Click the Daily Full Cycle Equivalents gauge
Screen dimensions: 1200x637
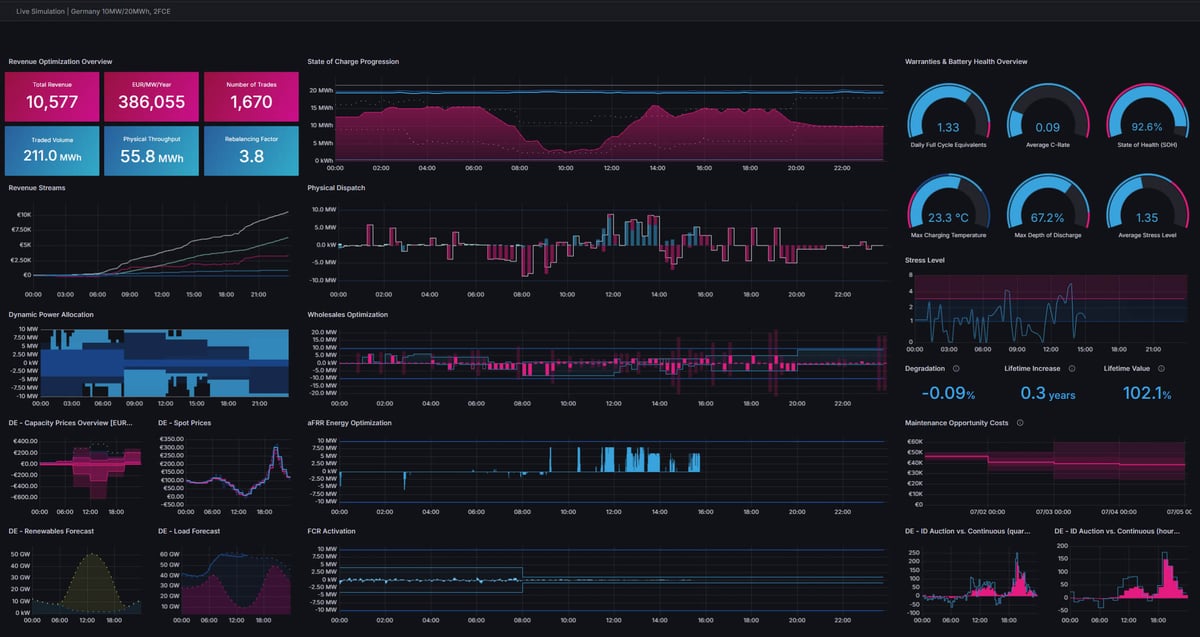pos(948,113)
